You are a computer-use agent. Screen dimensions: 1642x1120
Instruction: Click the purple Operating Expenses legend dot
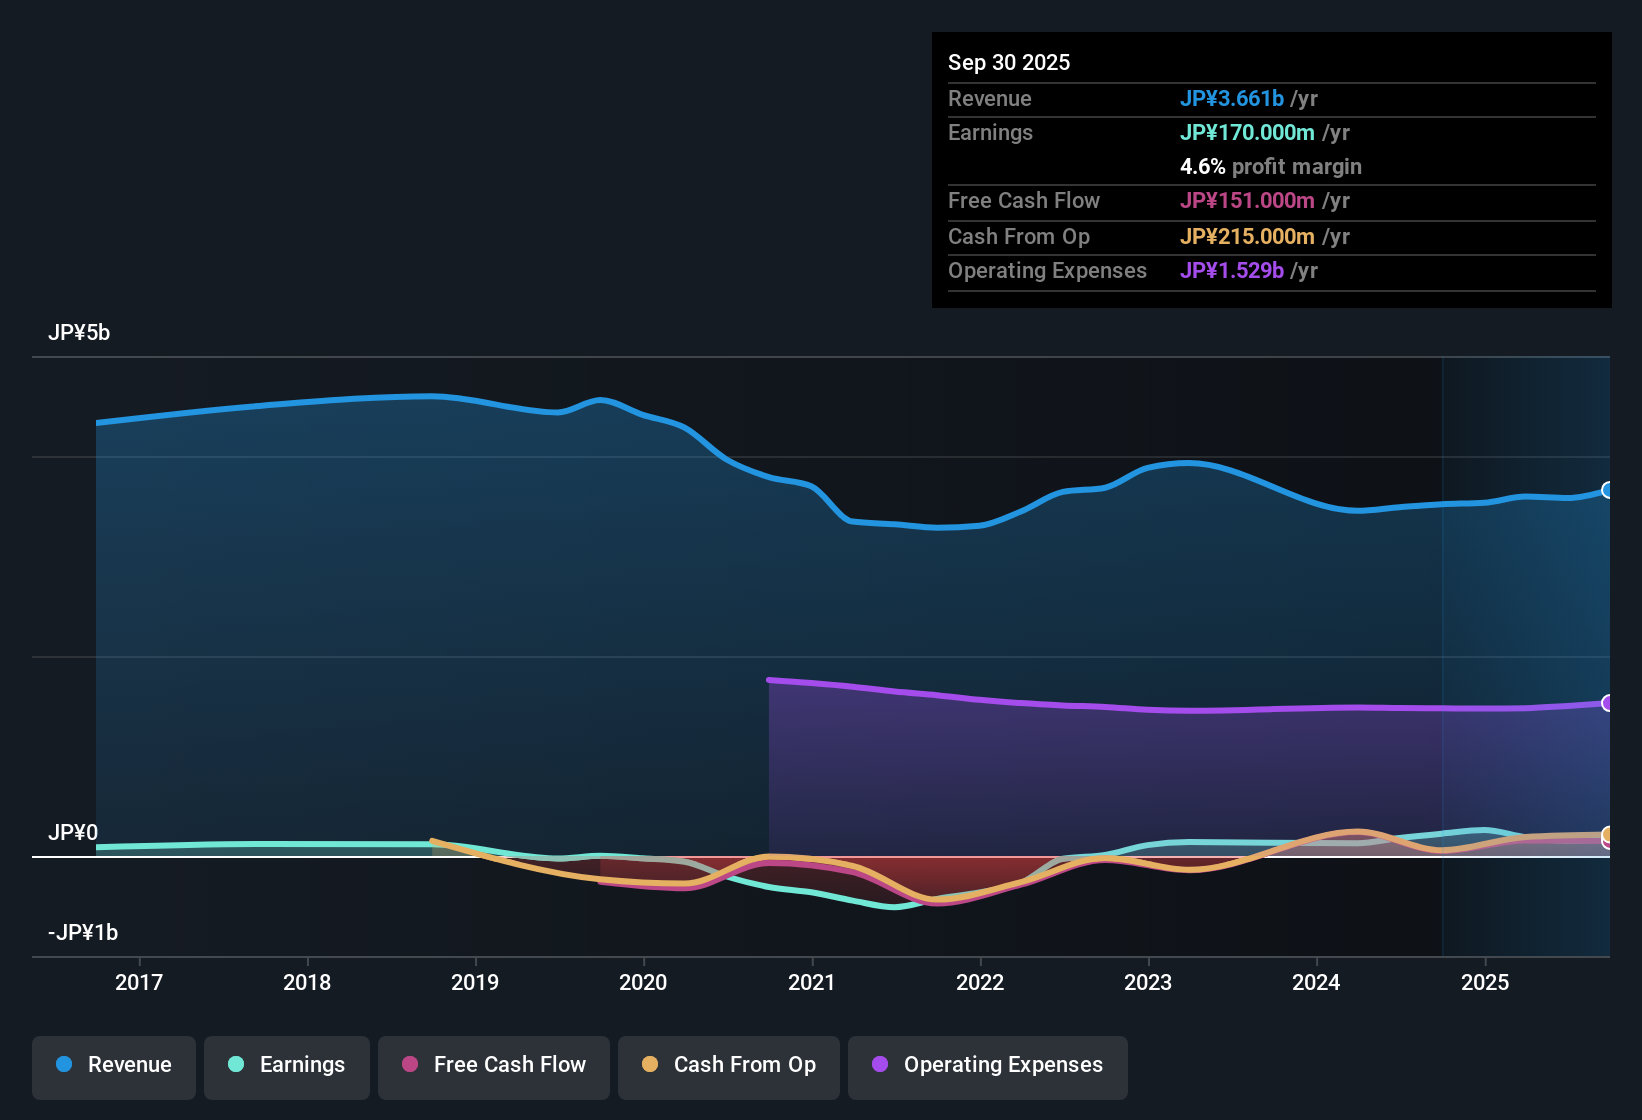point(879,1066)
